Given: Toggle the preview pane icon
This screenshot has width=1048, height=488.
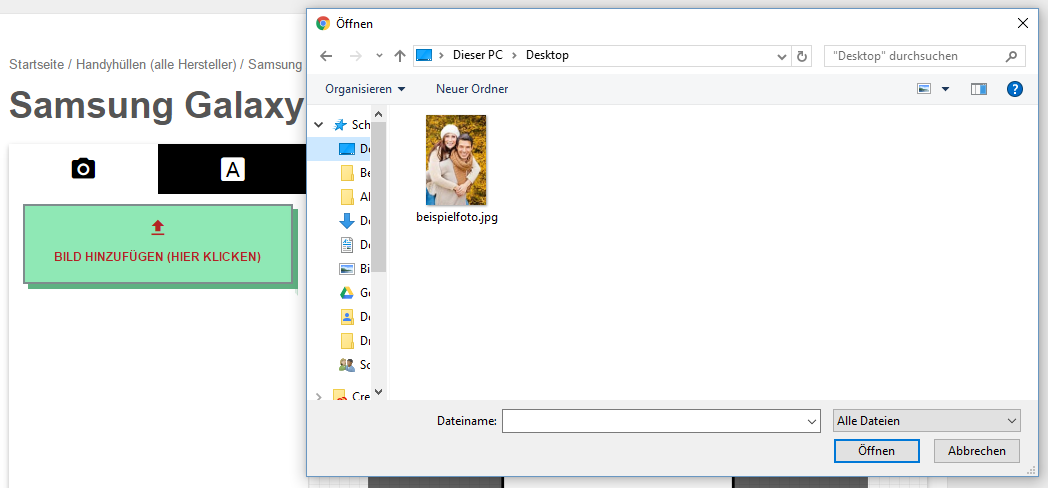Looking at the screenshot, I should click(979, 89).
